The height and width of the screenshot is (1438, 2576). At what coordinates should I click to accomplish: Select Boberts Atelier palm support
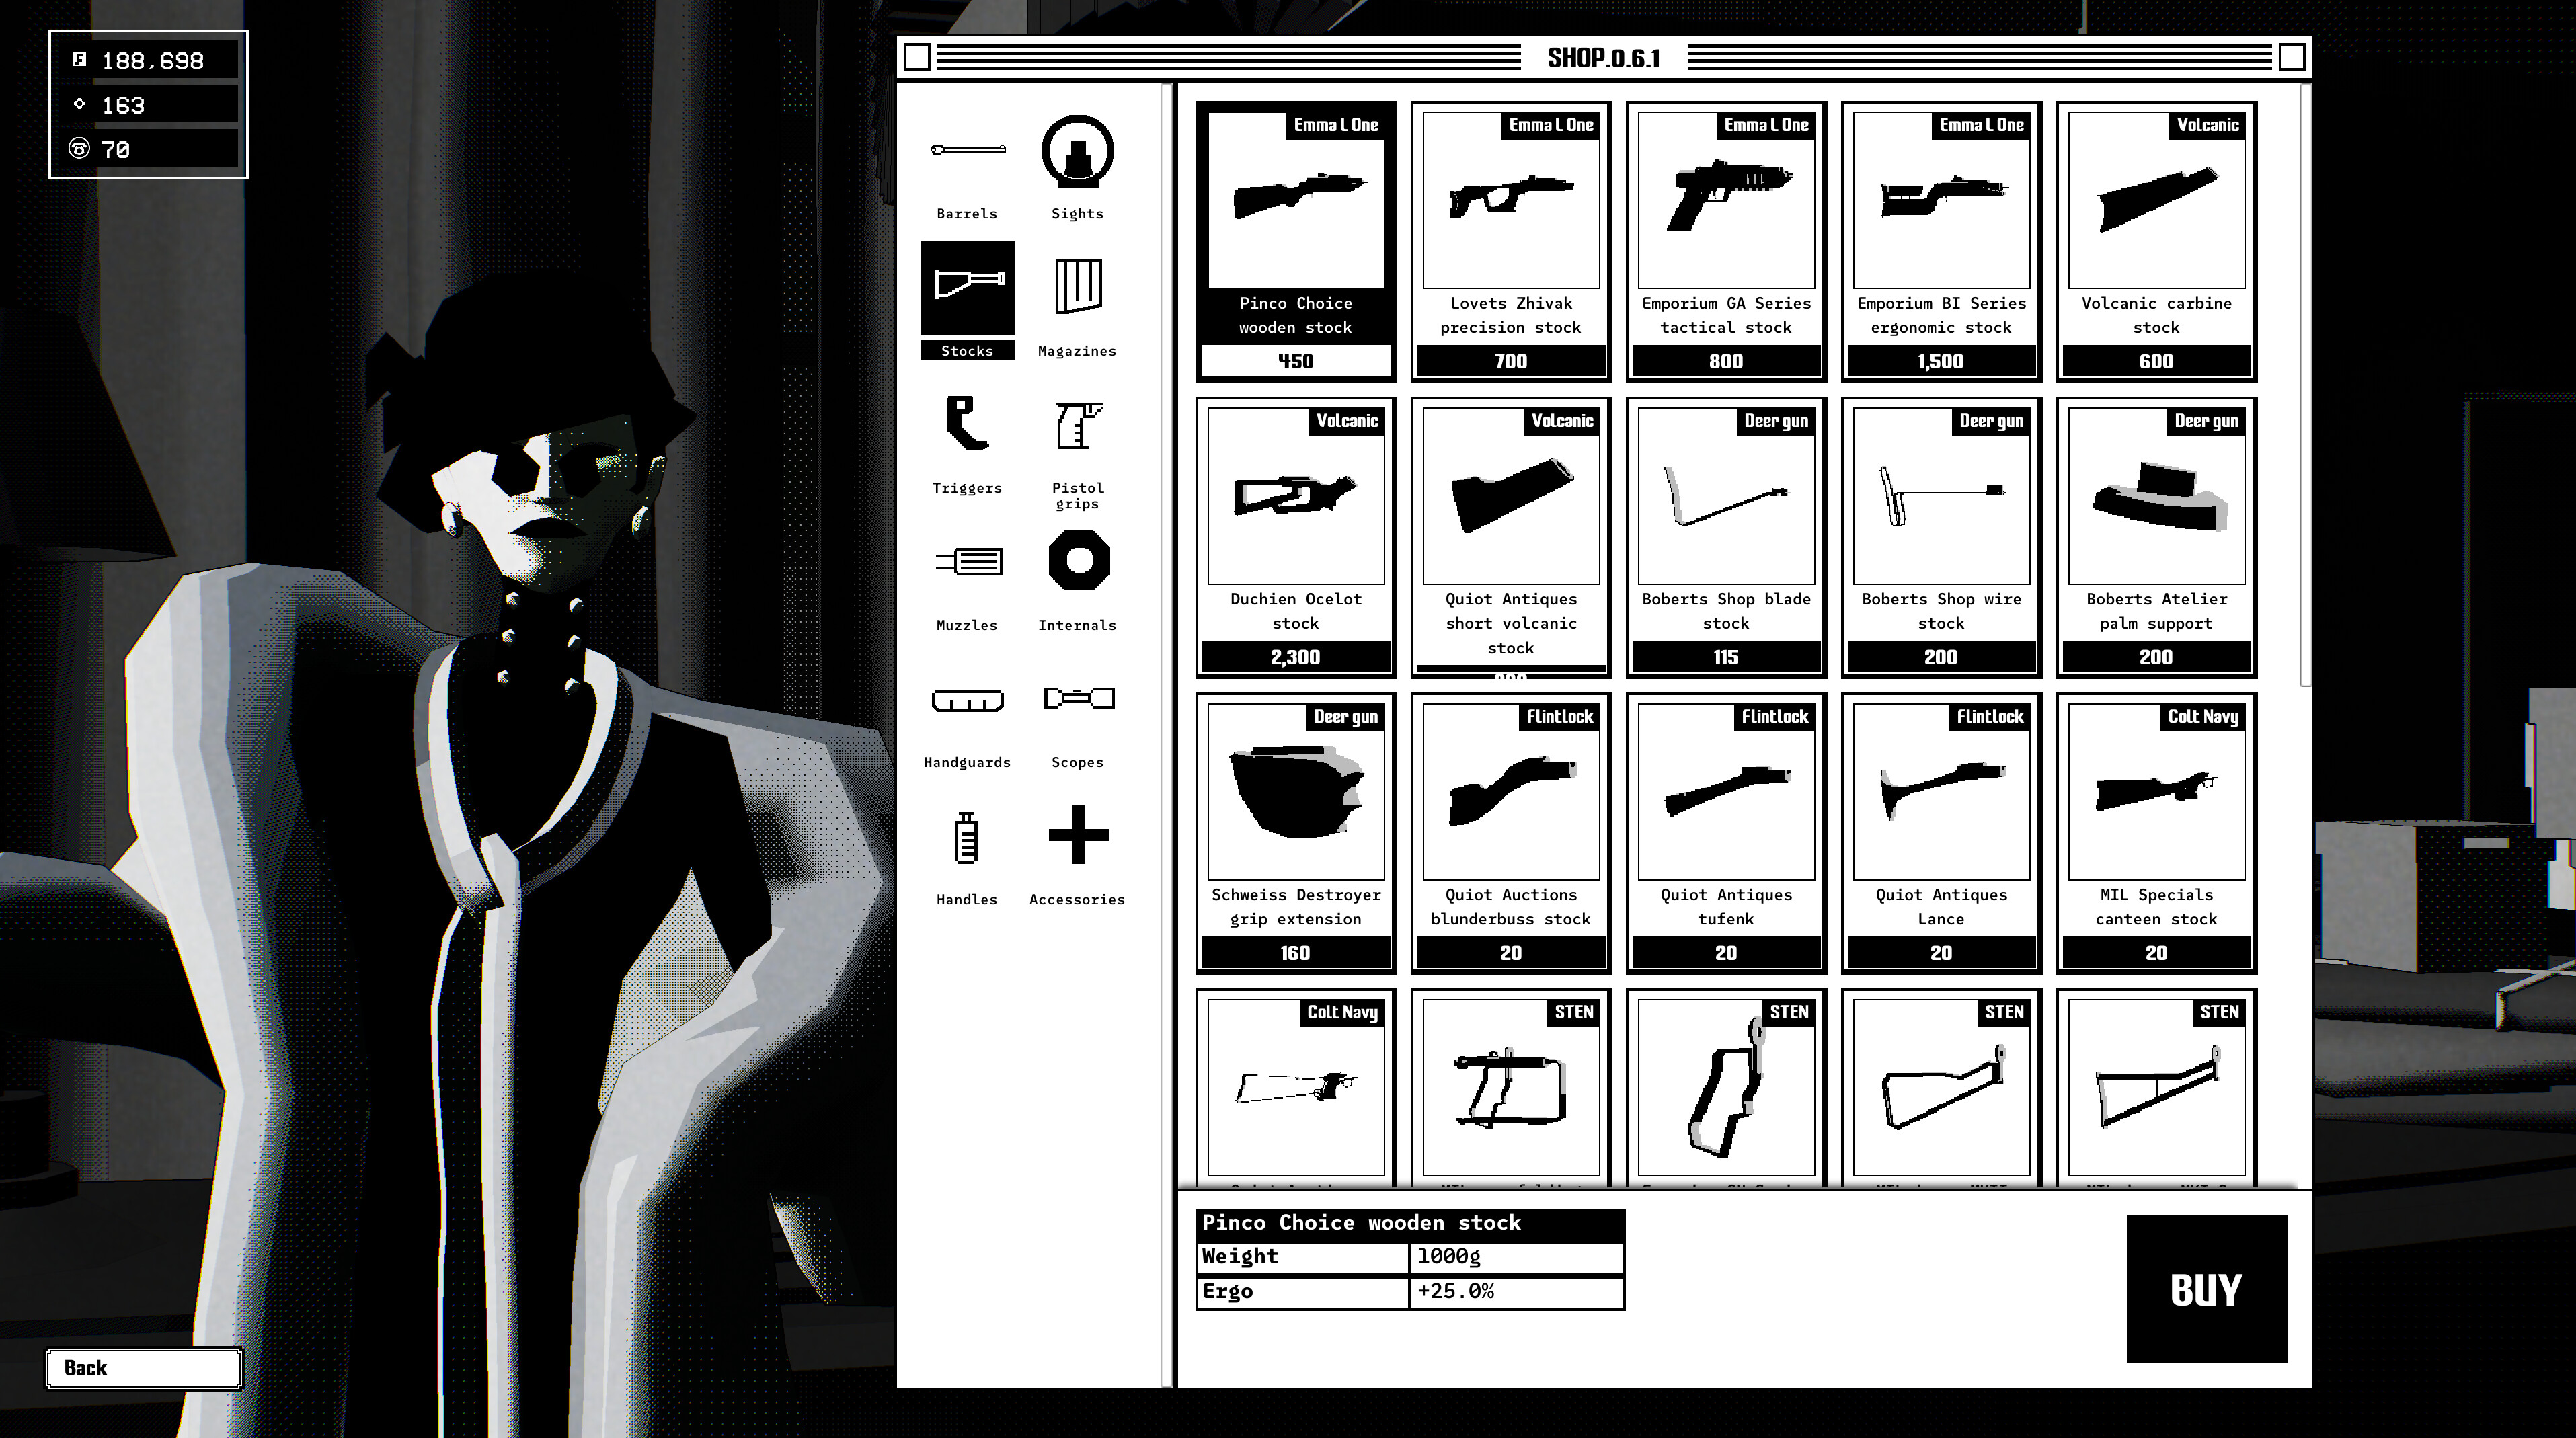click(2156, 537)
